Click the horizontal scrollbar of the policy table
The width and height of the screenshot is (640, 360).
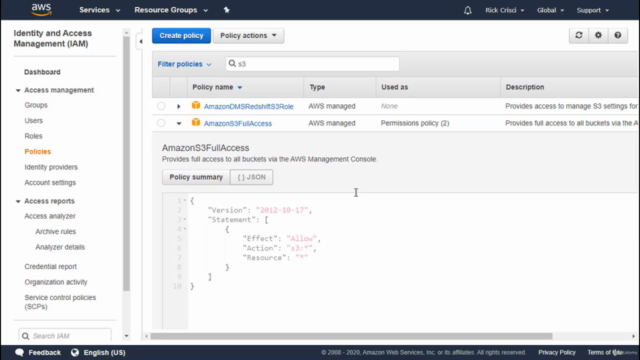click(x=351, y=336)
